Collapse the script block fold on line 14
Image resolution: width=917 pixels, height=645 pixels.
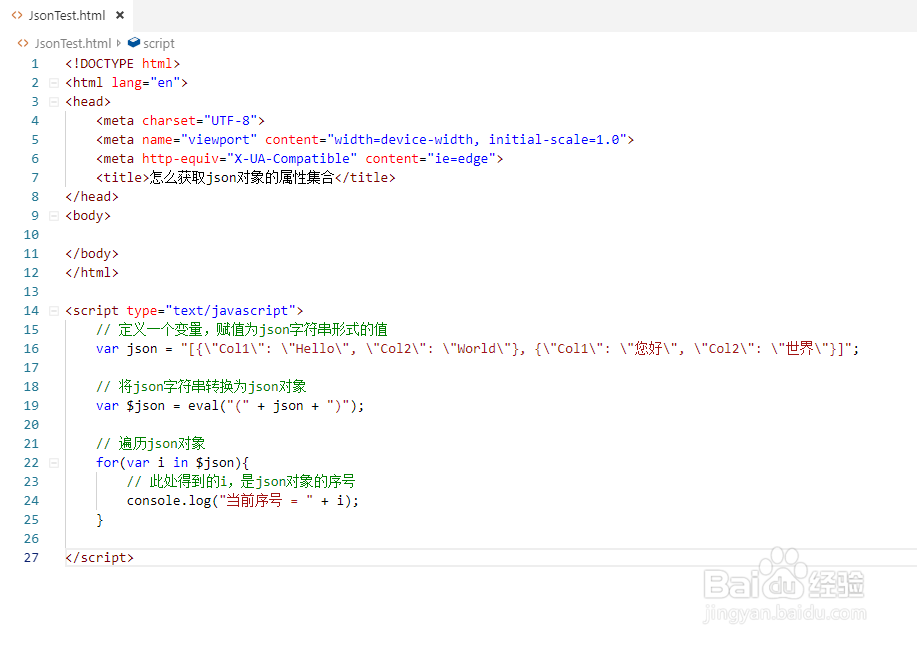coord(54,311)
